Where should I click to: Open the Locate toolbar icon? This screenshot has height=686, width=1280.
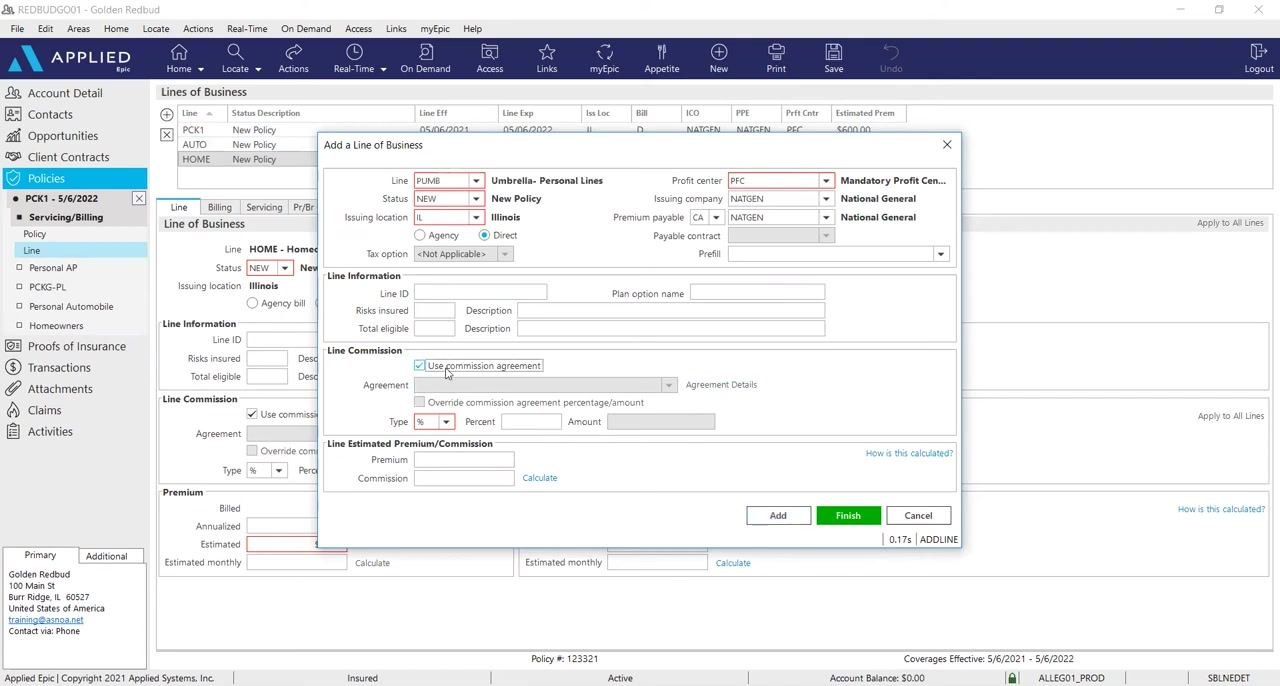(235, 52)
